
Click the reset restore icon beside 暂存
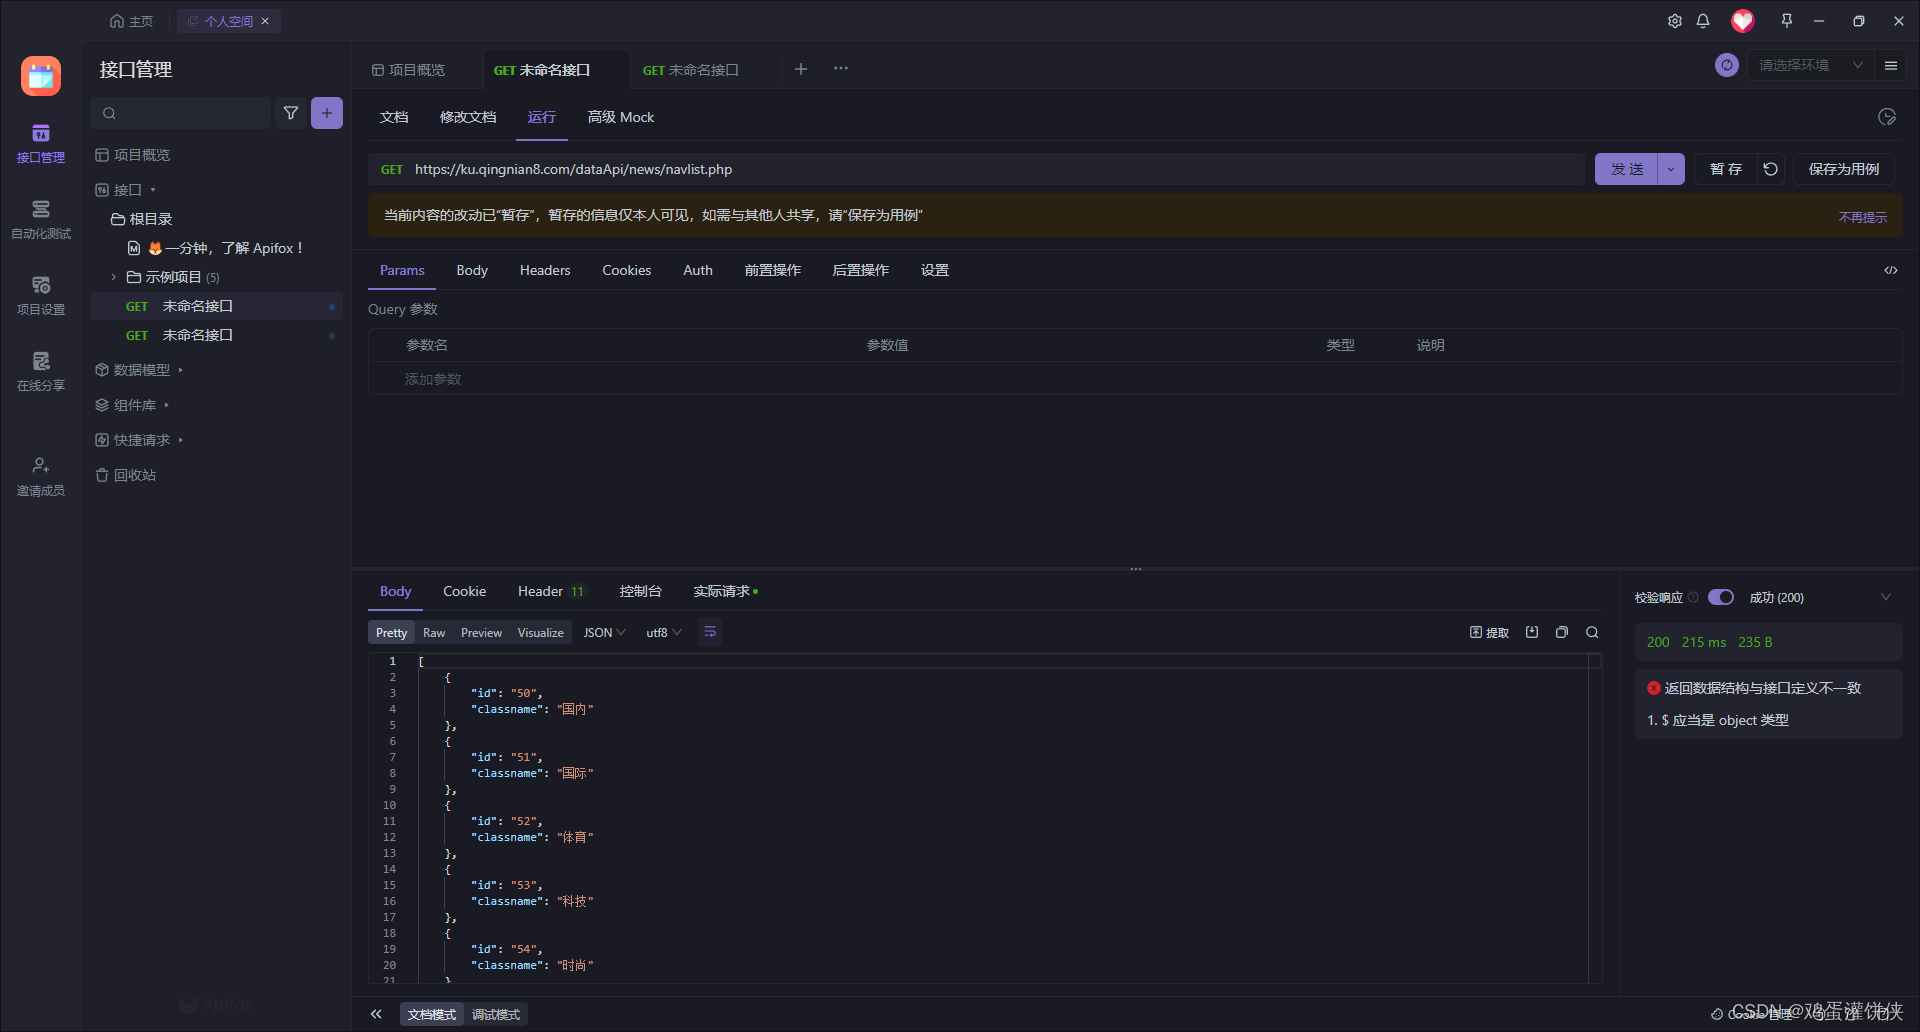[x=1771, y=169]
